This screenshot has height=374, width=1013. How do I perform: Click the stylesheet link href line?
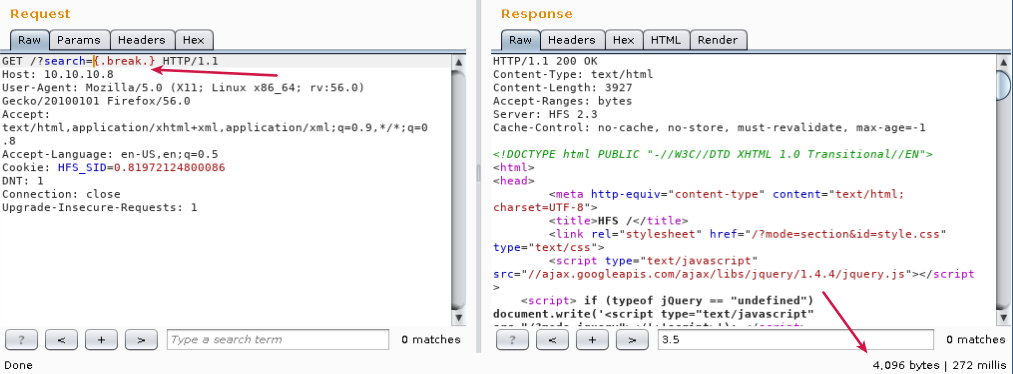747,234
